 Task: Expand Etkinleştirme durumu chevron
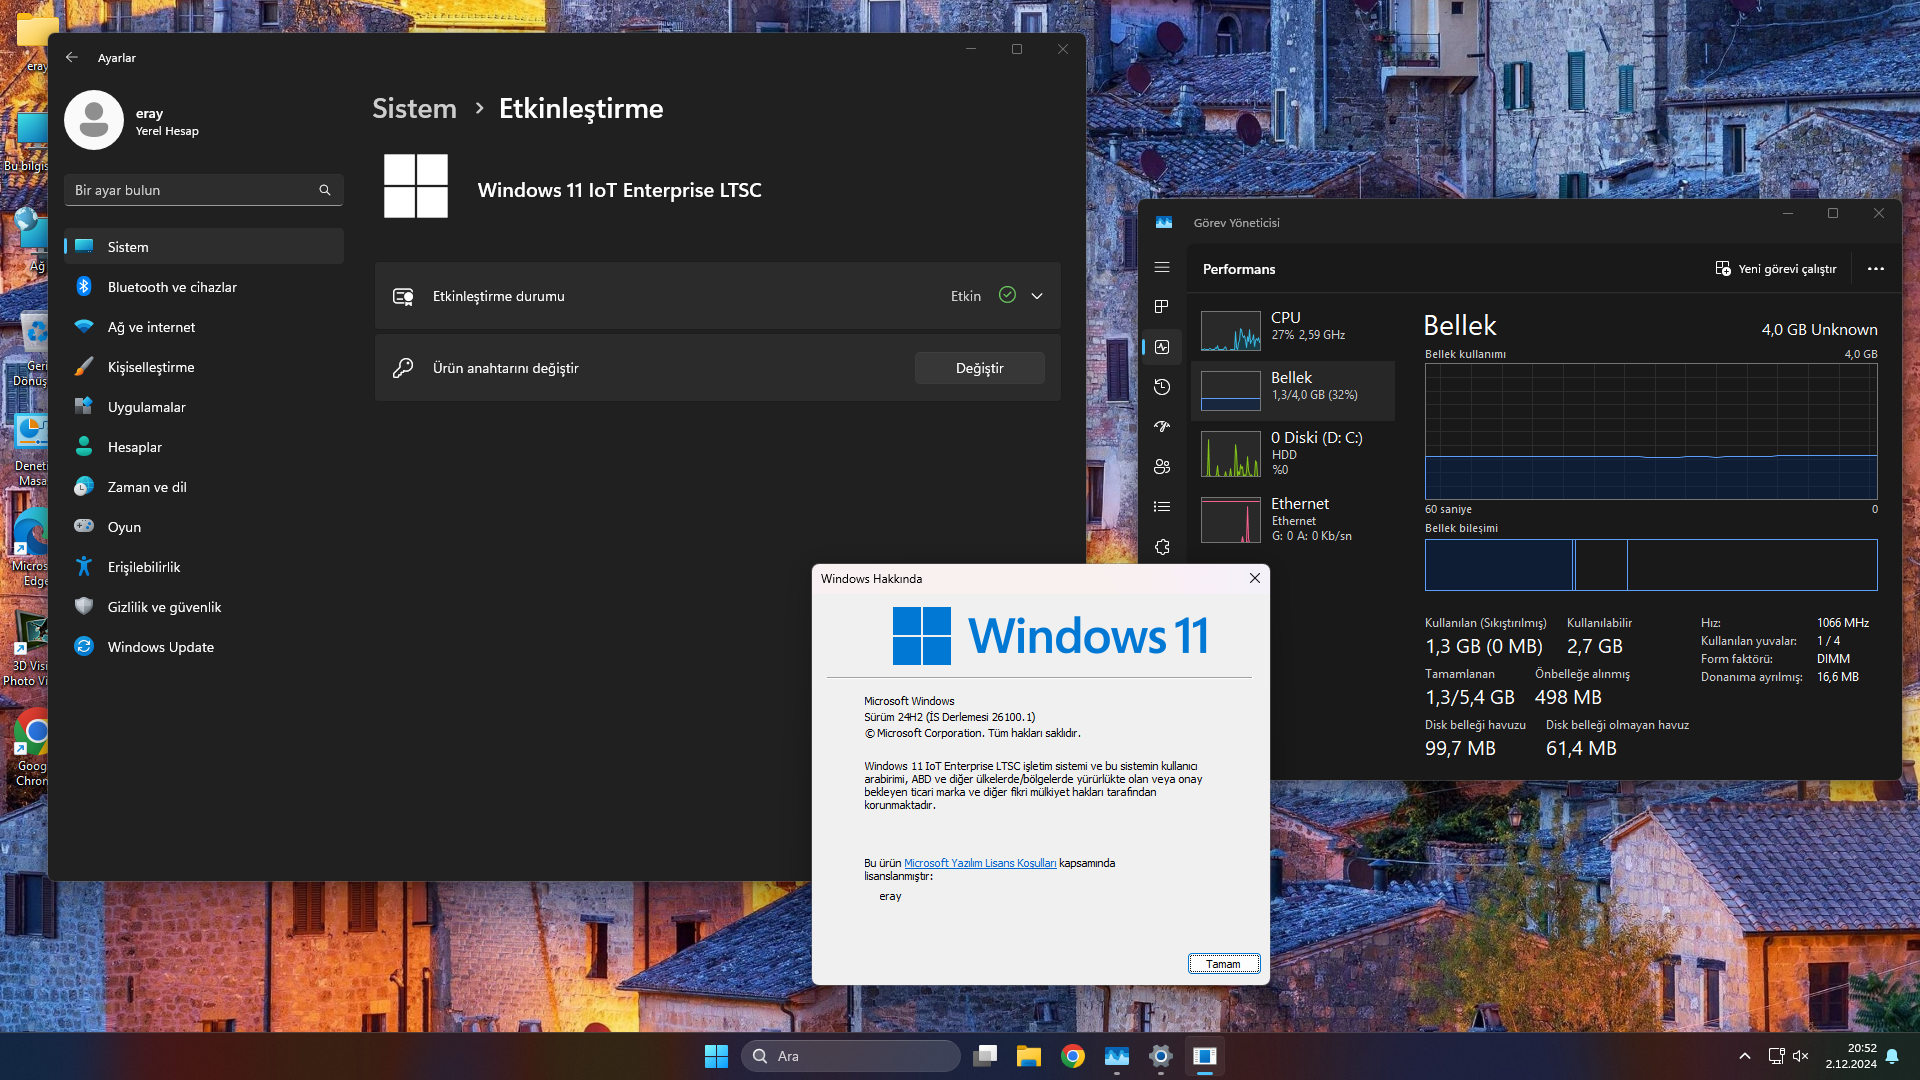1037,296
